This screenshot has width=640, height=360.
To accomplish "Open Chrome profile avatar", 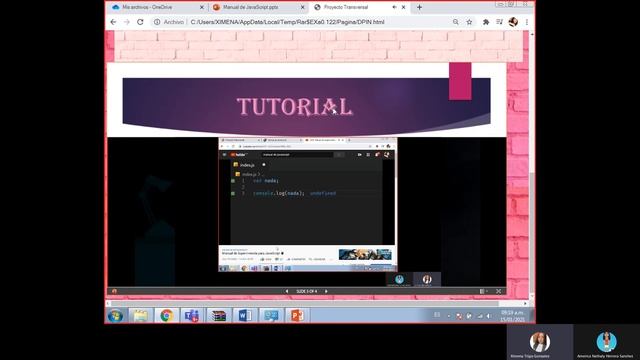I will (513, 22).
